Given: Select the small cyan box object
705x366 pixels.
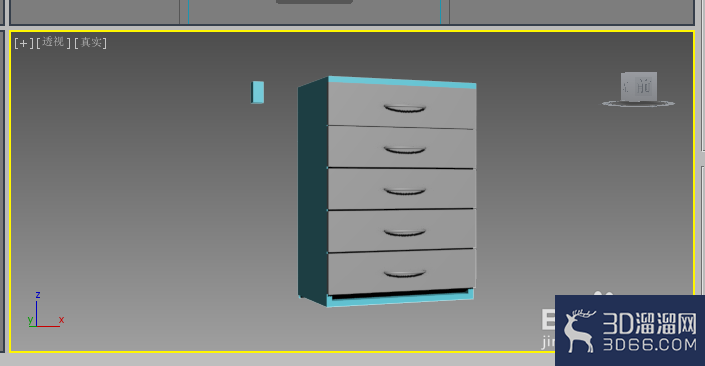Looking at the screenshot, I should (x=258, y=92).
